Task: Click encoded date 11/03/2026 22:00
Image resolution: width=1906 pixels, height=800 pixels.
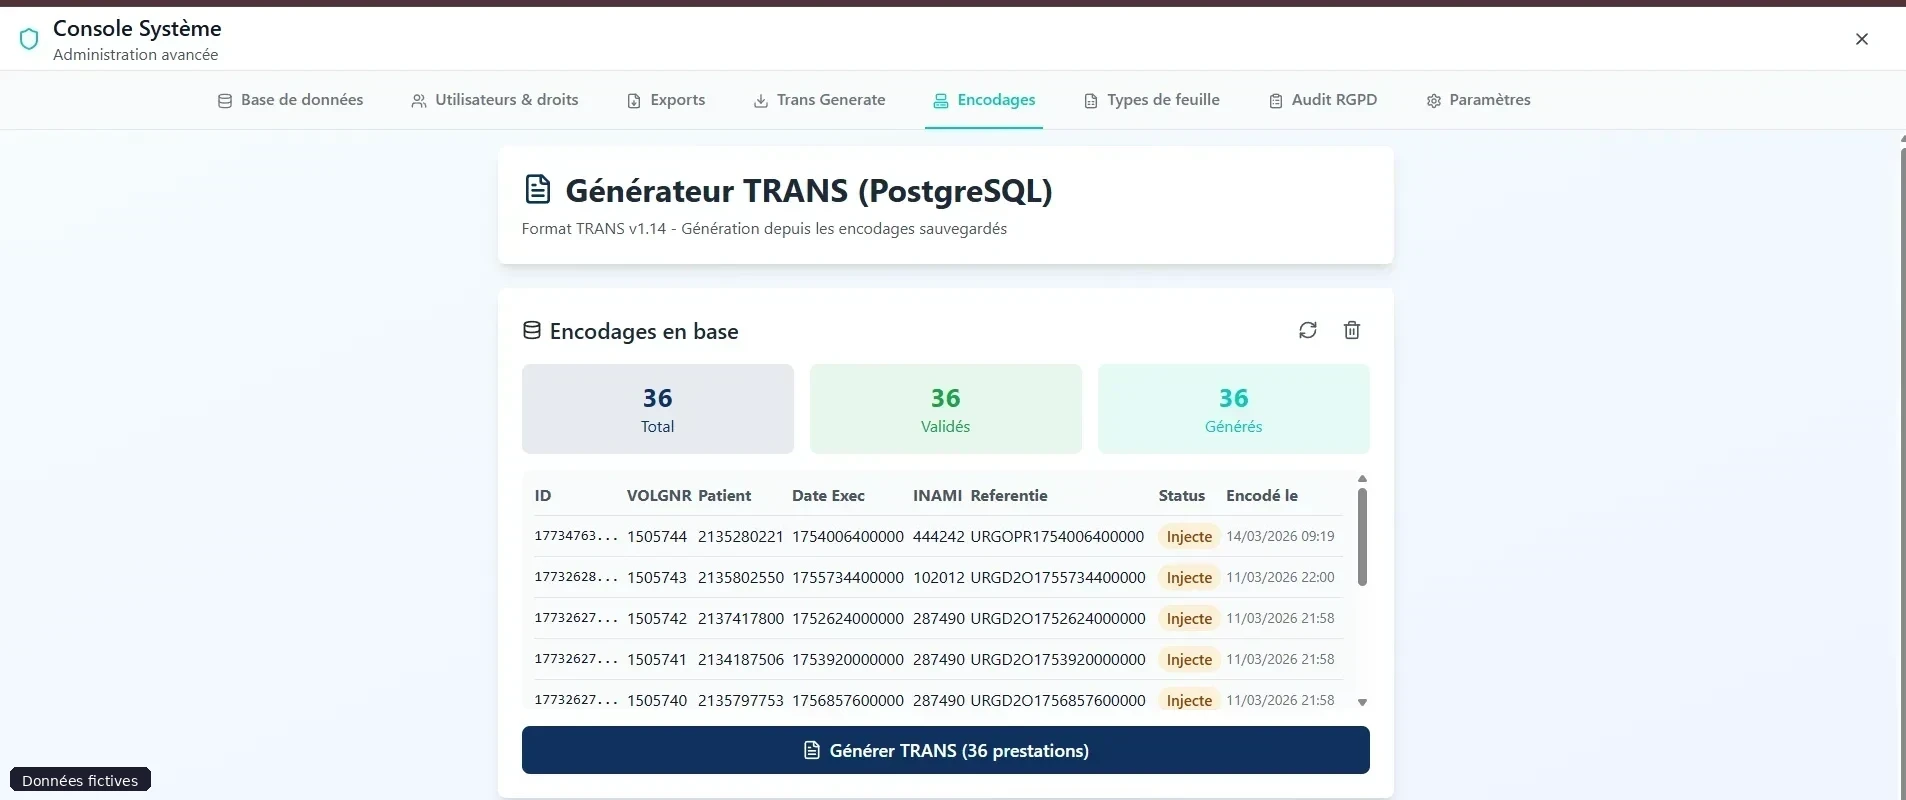Action: [x=1280, y=578]
